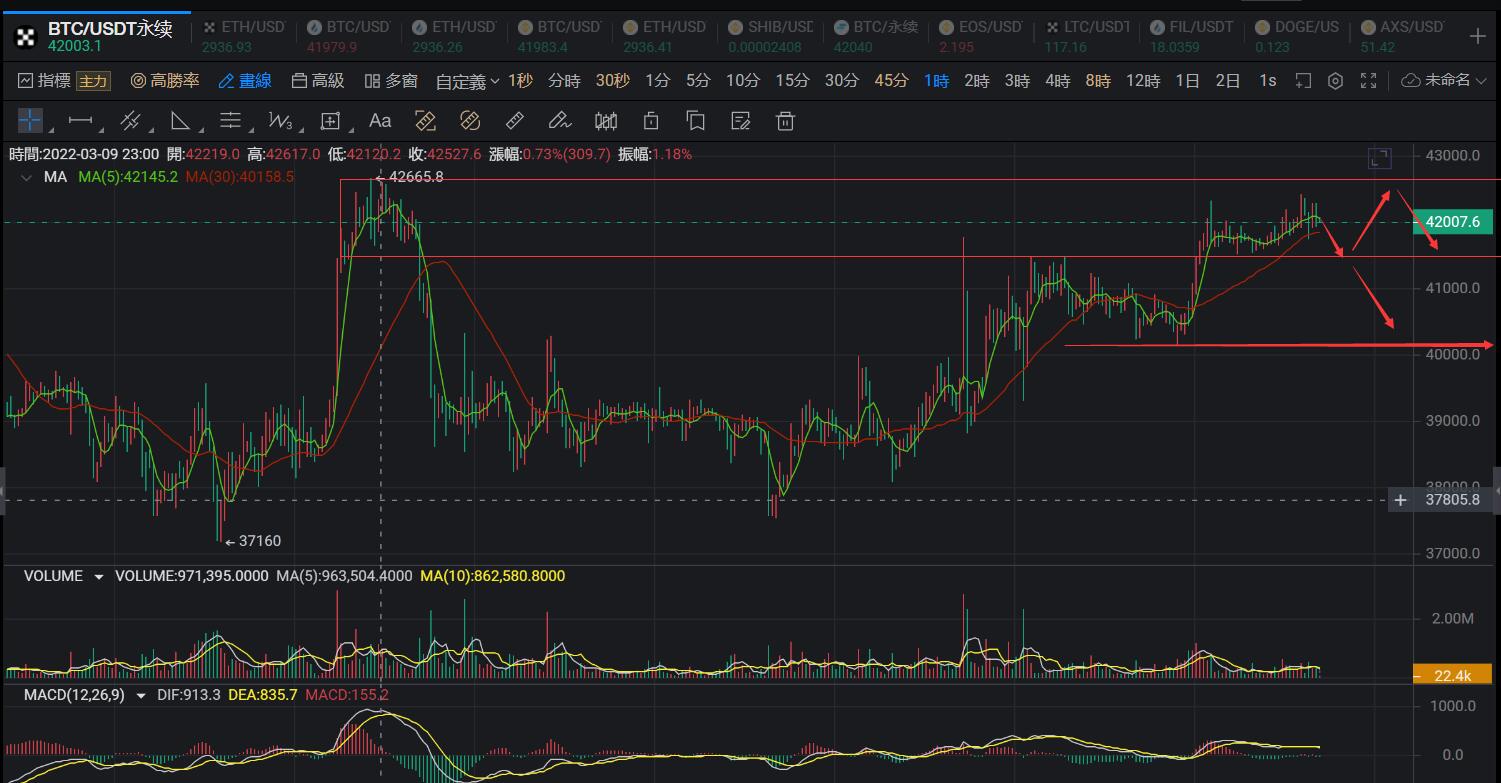Select the 1s timeframe
This screenshot has height=783, width=1501.
click(1268, 81)
